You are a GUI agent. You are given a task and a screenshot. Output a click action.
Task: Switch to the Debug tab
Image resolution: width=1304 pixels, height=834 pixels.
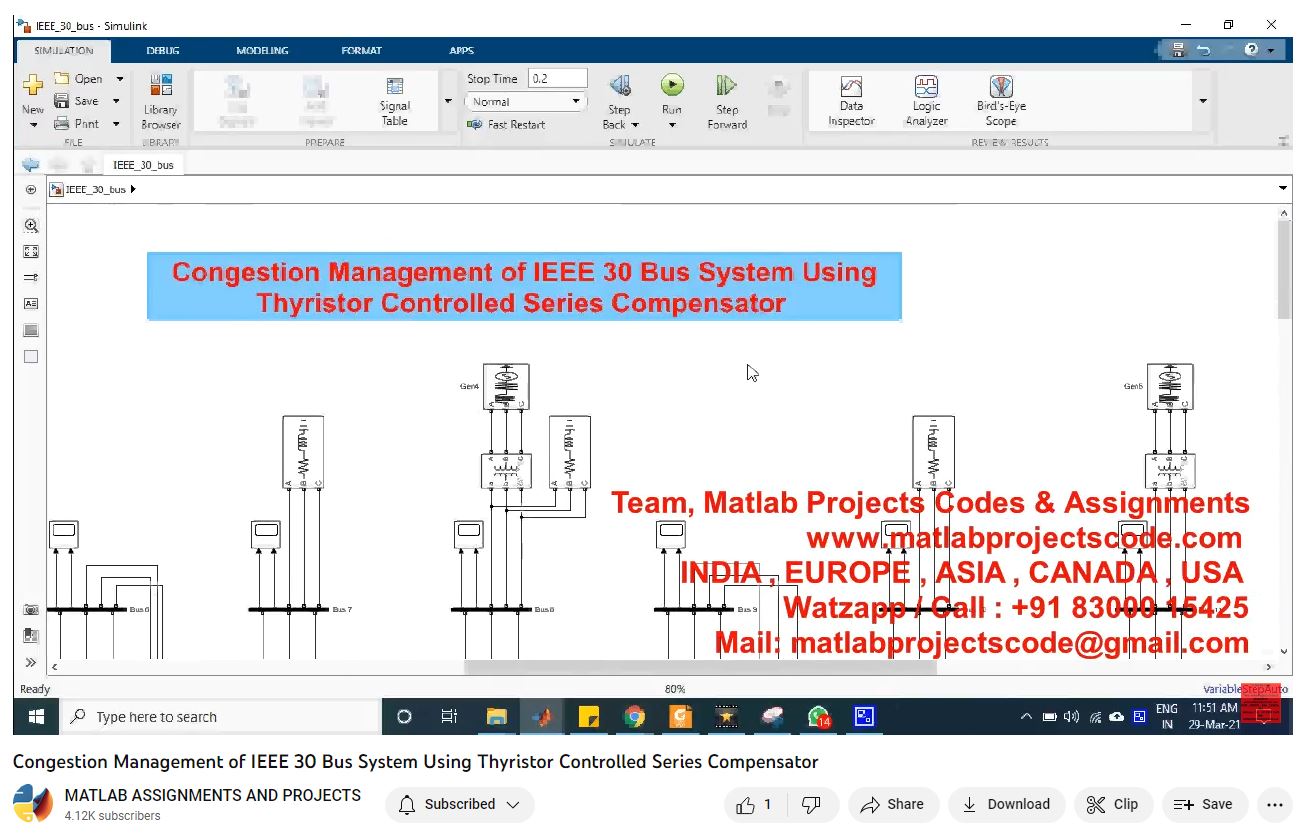click(163, 51)
